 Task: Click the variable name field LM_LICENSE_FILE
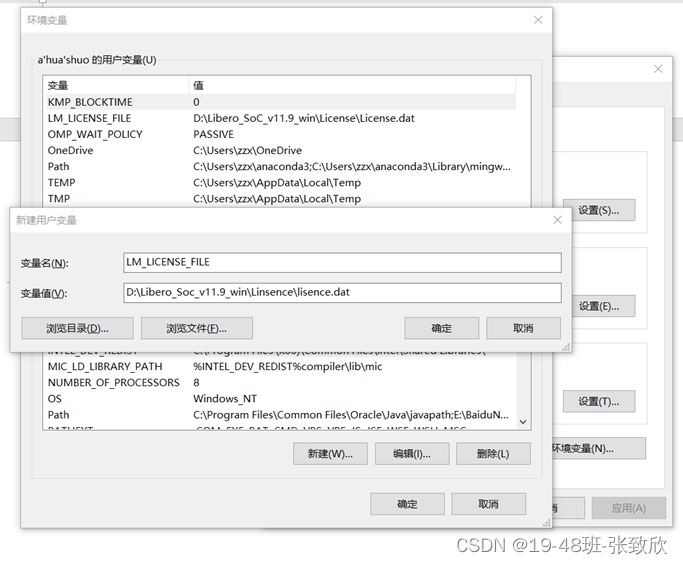(x=342, y=263)
